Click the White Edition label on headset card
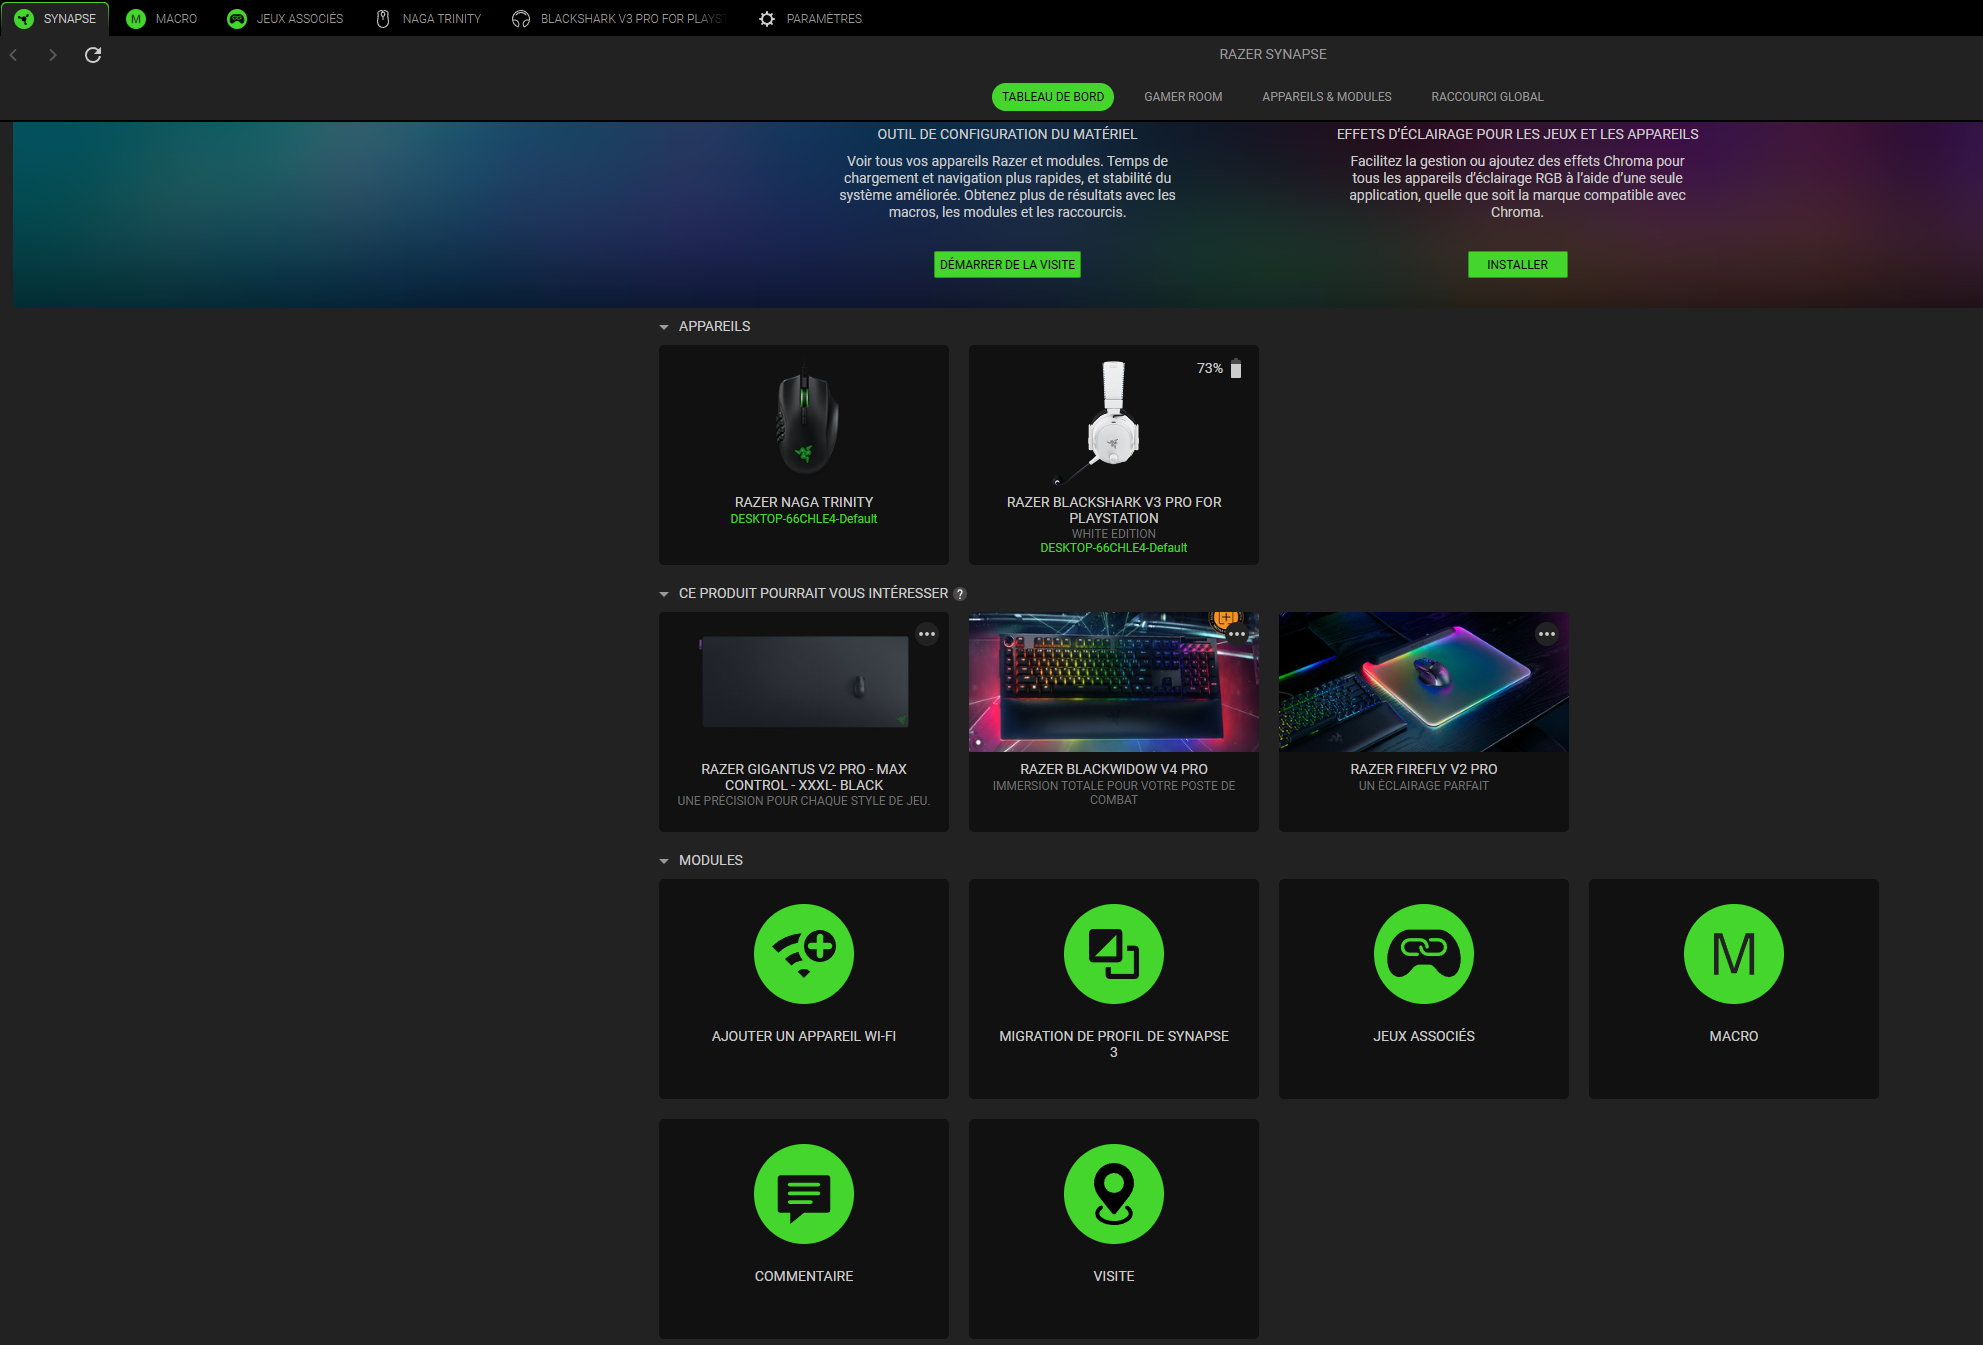Screen dimensions: 1983x1345 (x=1114, y=534)
